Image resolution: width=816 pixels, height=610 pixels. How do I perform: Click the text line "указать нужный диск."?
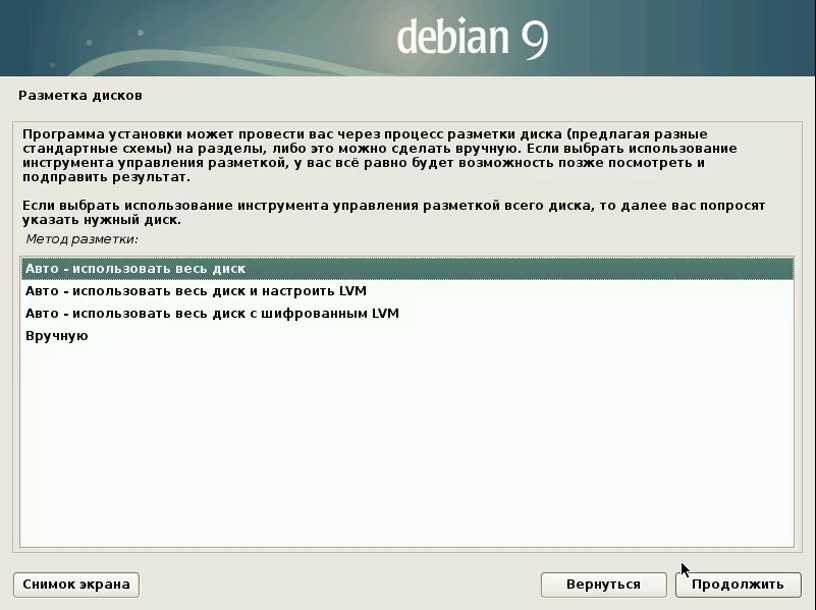(102, 219)
